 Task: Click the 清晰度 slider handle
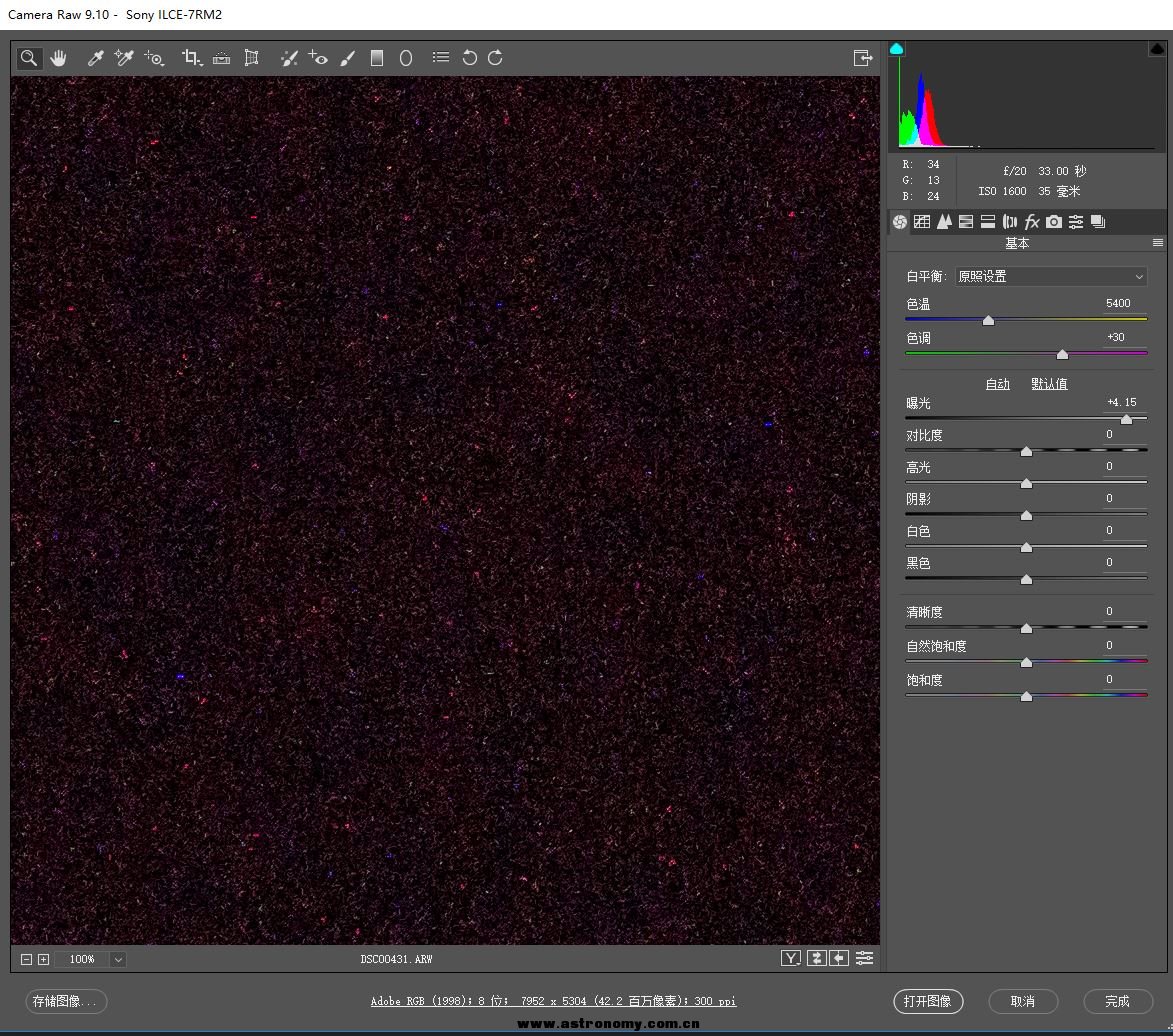coord(1026,629)
